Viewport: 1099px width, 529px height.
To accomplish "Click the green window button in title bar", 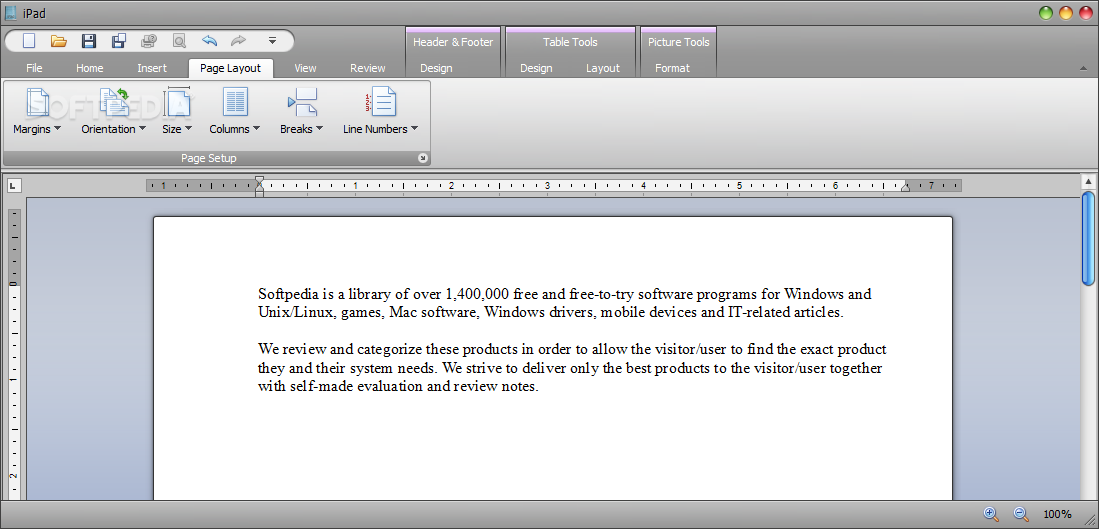I will (1046, 13).
